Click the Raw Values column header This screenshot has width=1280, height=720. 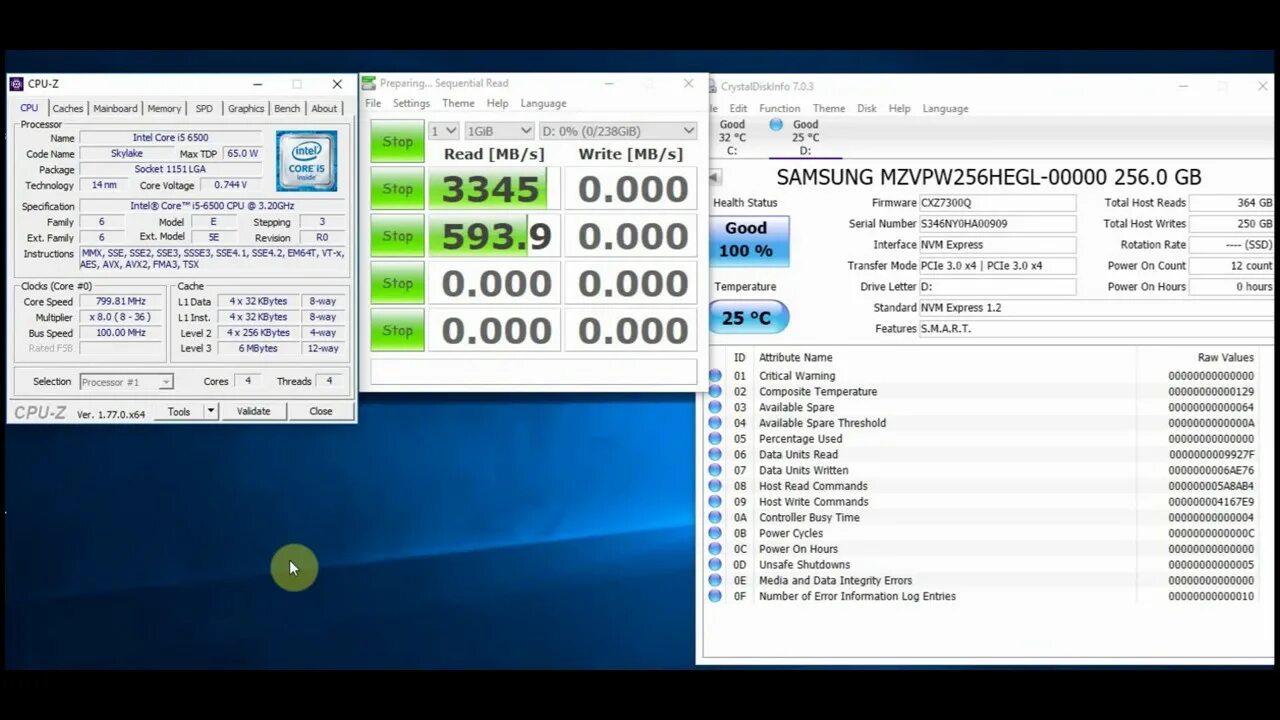(x=1225, y=357)
